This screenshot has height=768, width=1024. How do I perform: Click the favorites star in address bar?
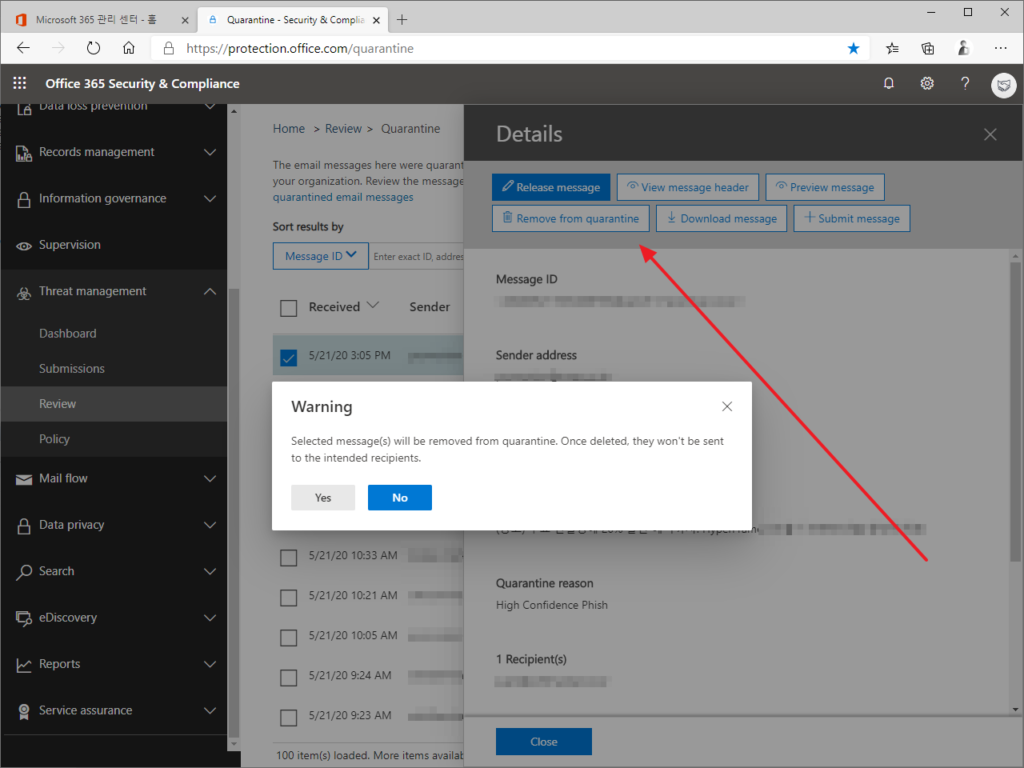click(x=852, y=47)
